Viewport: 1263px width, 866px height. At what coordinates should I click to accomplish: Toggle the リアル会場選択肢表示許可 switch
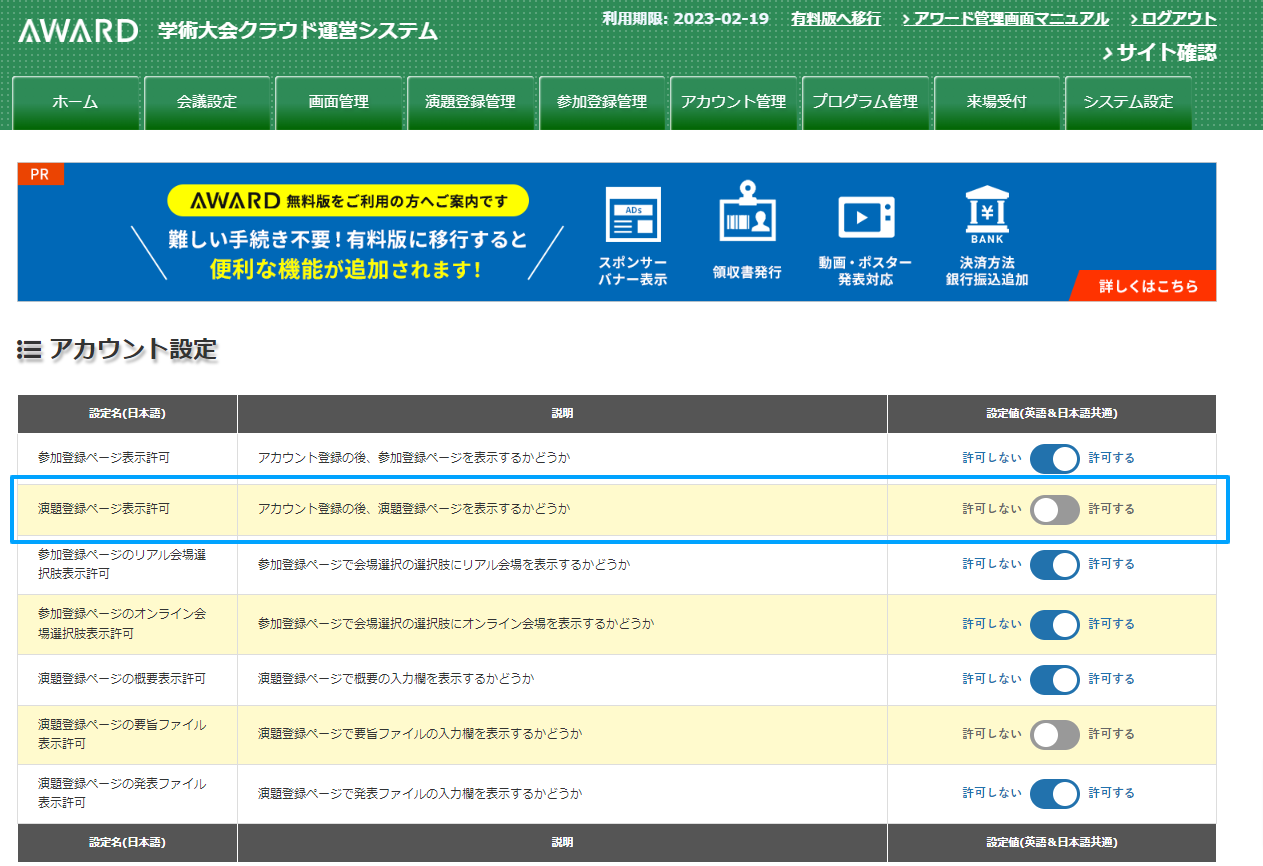click(1055, 564)
